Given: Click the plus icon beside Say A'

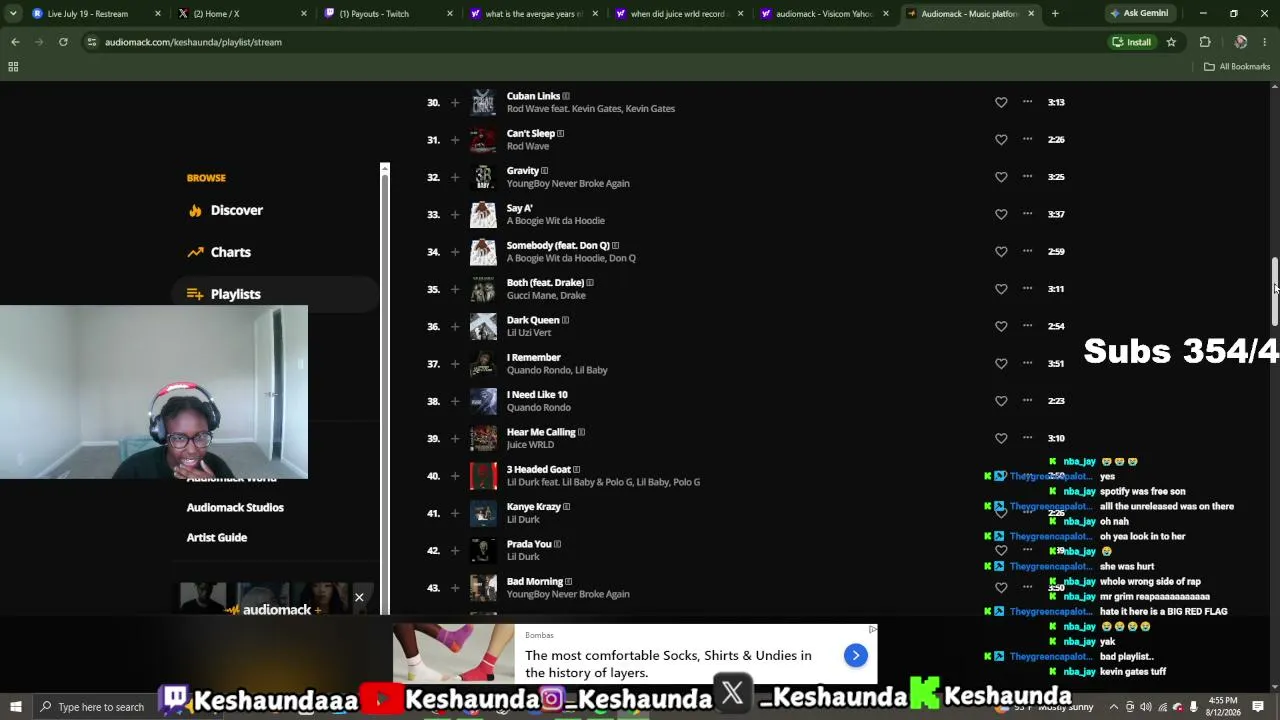Looking at the screenshot, I should (x=455, y=214).
